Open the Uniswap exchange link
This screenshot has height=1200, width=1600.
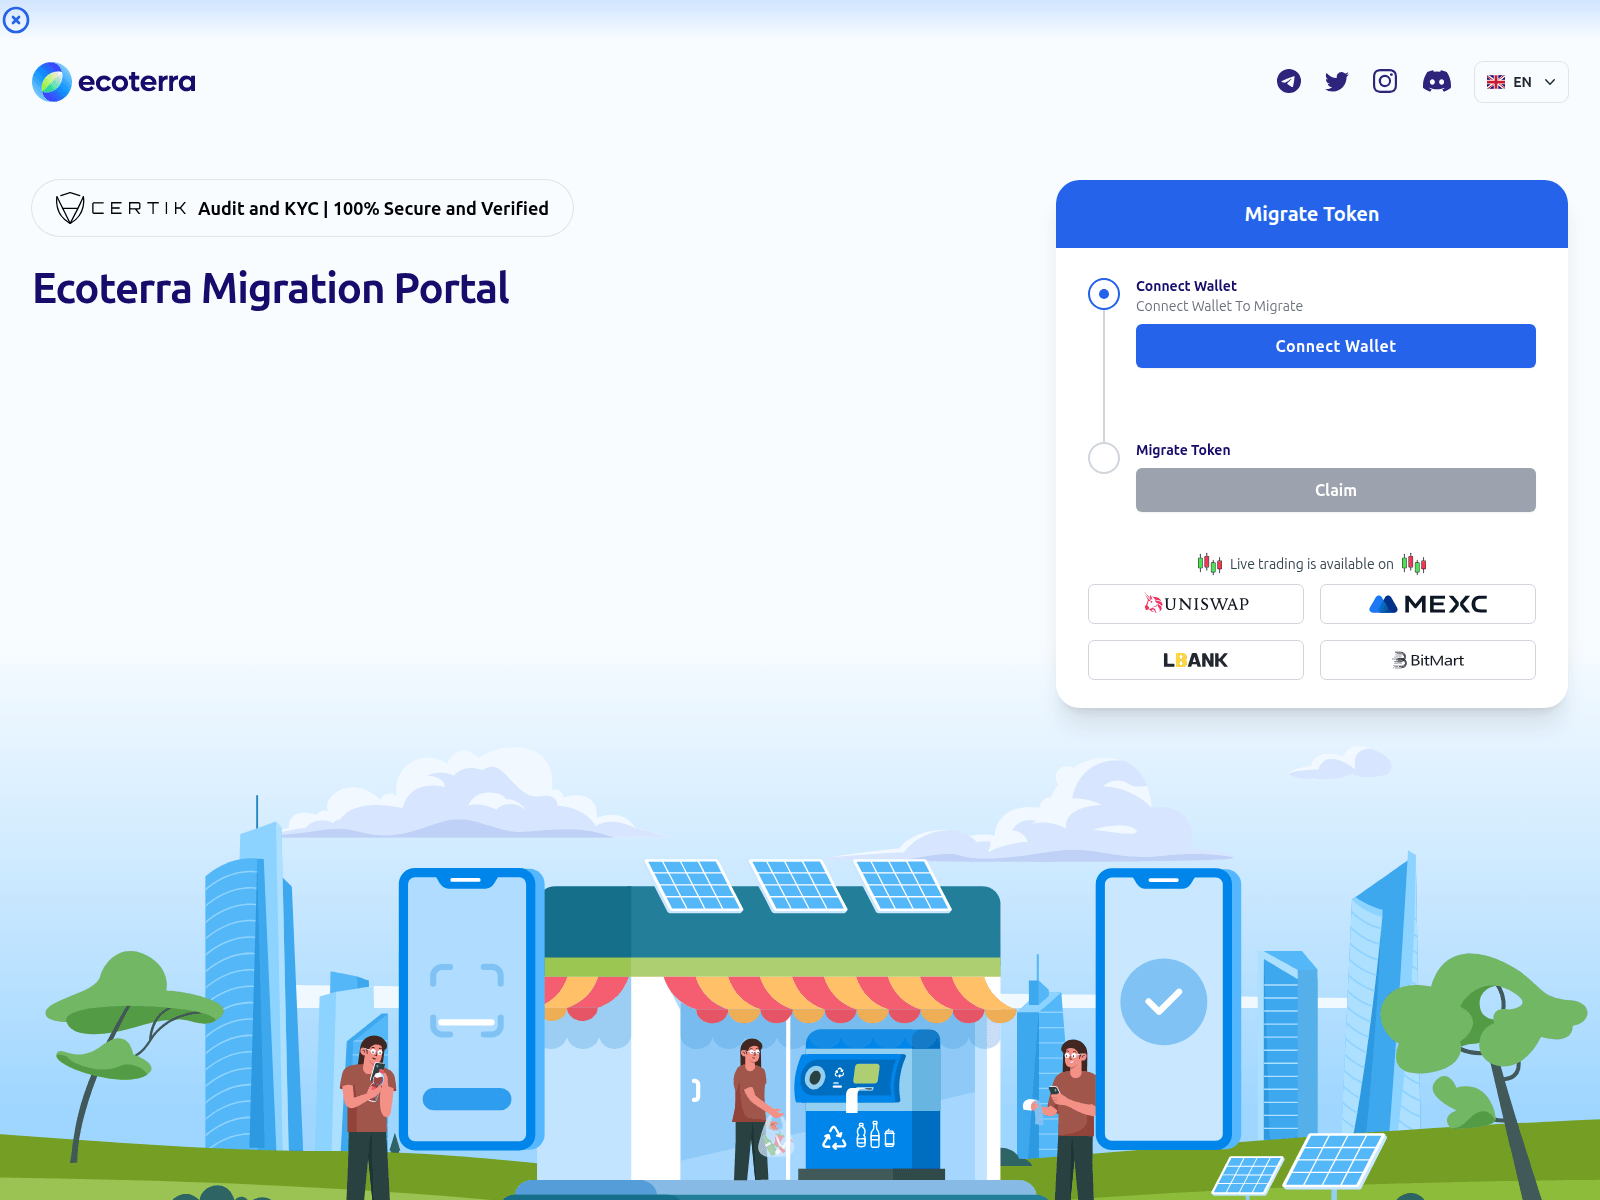(1195, 604)
